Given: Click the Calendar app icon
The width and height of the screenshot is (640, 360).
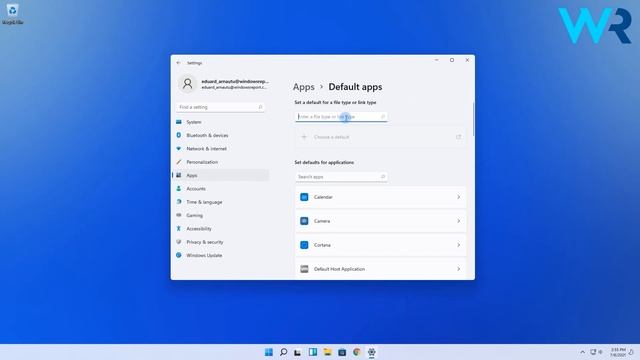Looking at the screenshot, I should 304,197.
